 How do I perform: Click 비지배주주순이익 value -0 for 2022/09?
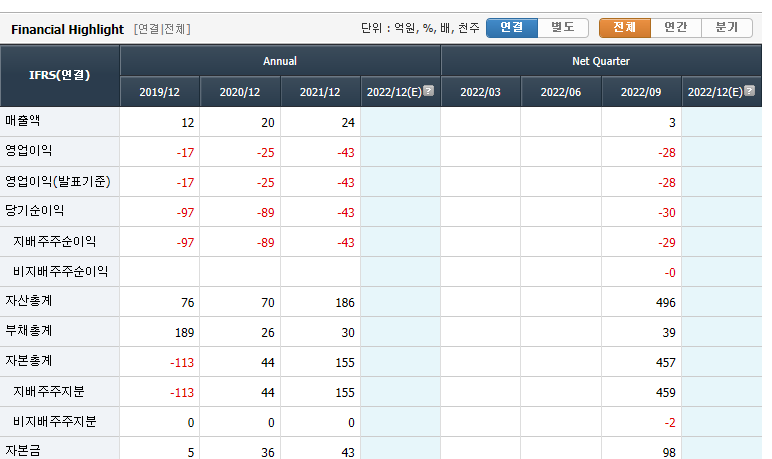670,273
